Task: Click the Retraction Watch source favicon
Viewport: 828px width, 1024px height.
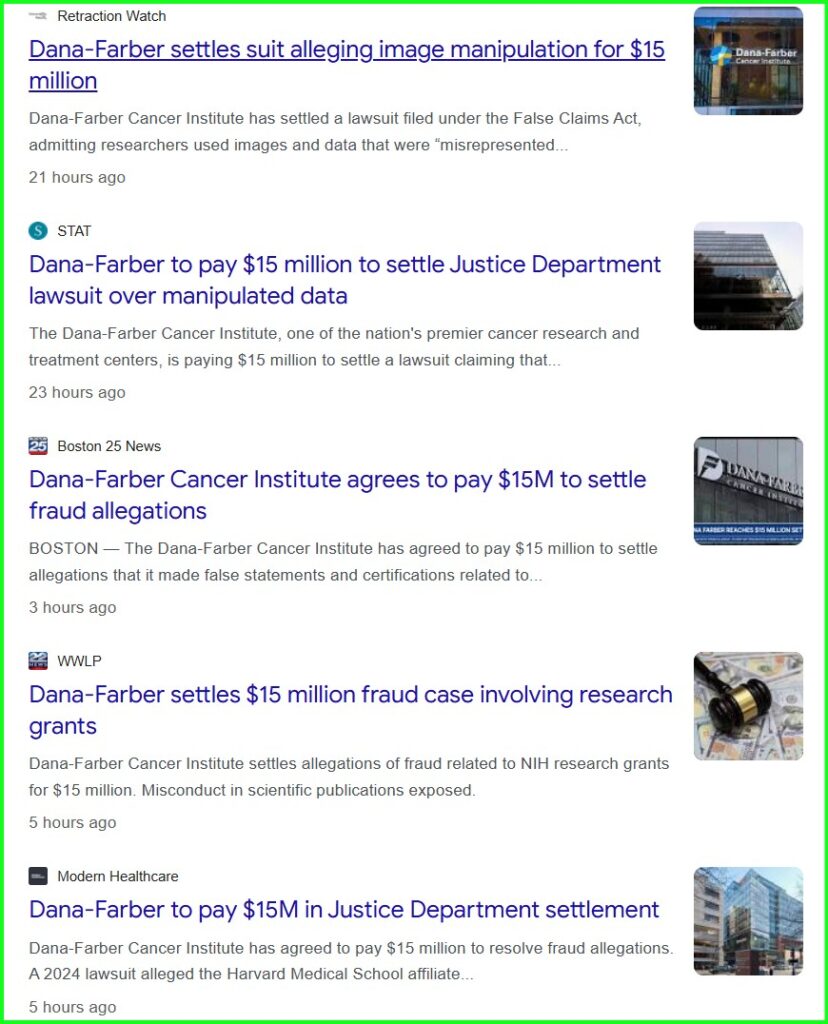Action: pos(38,16)
